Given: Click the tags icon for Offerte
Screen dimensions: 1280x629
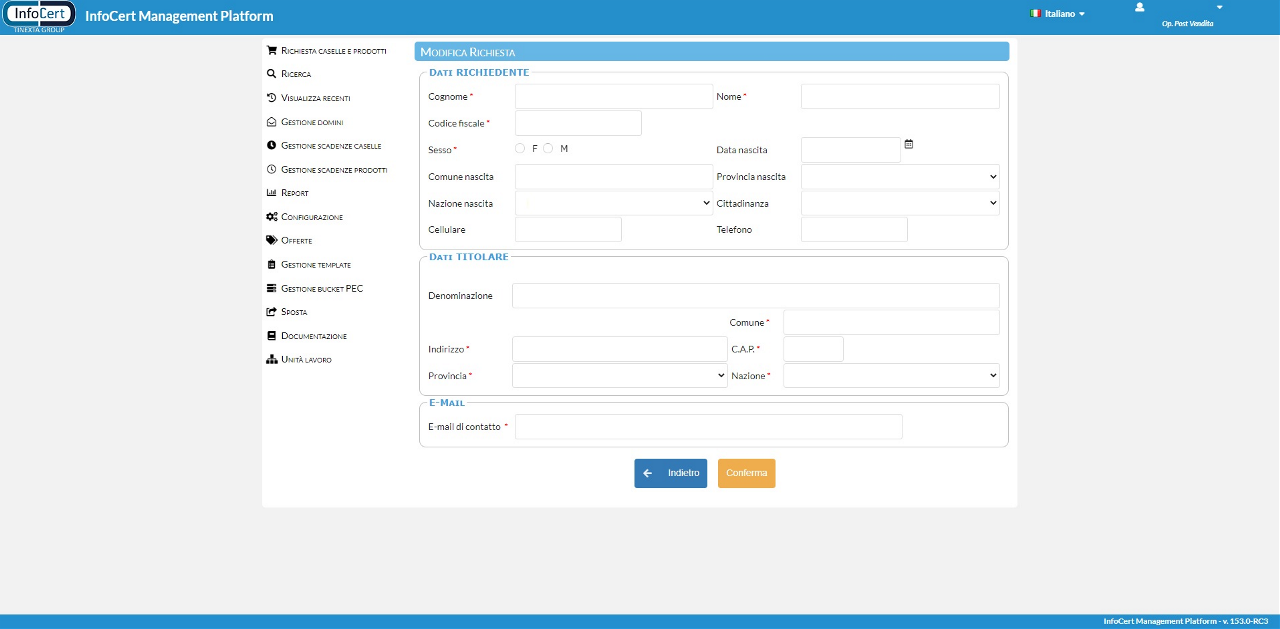Looking at the screenshot, I should (x=271, y=241).
